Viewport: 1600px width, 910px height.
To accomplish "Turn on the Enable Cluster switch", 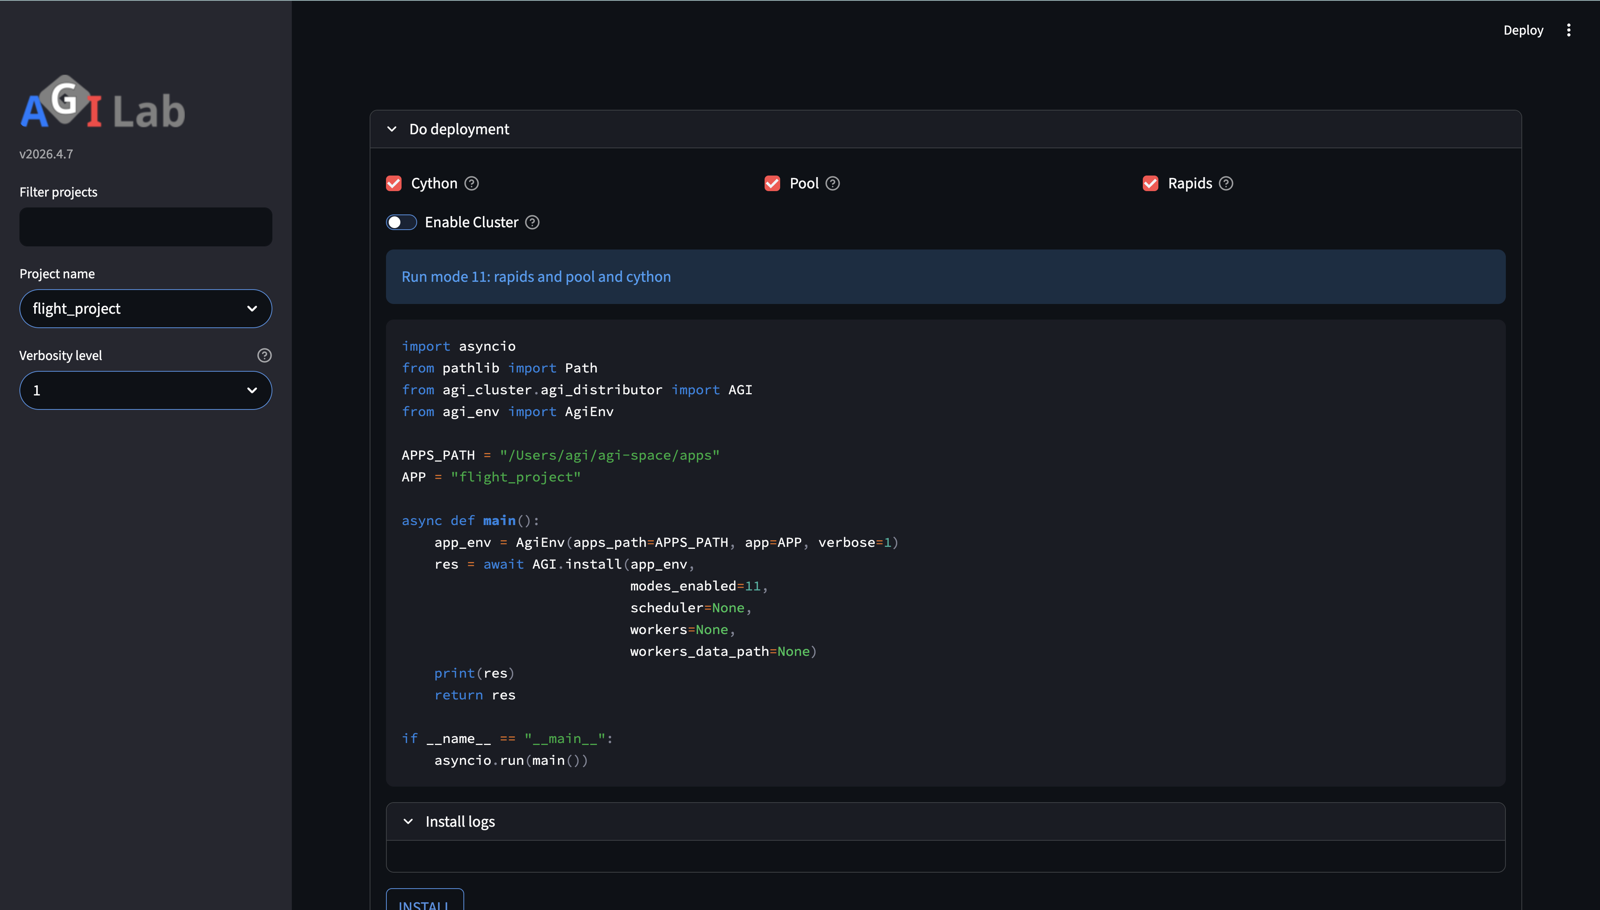I will pos(401,221).
